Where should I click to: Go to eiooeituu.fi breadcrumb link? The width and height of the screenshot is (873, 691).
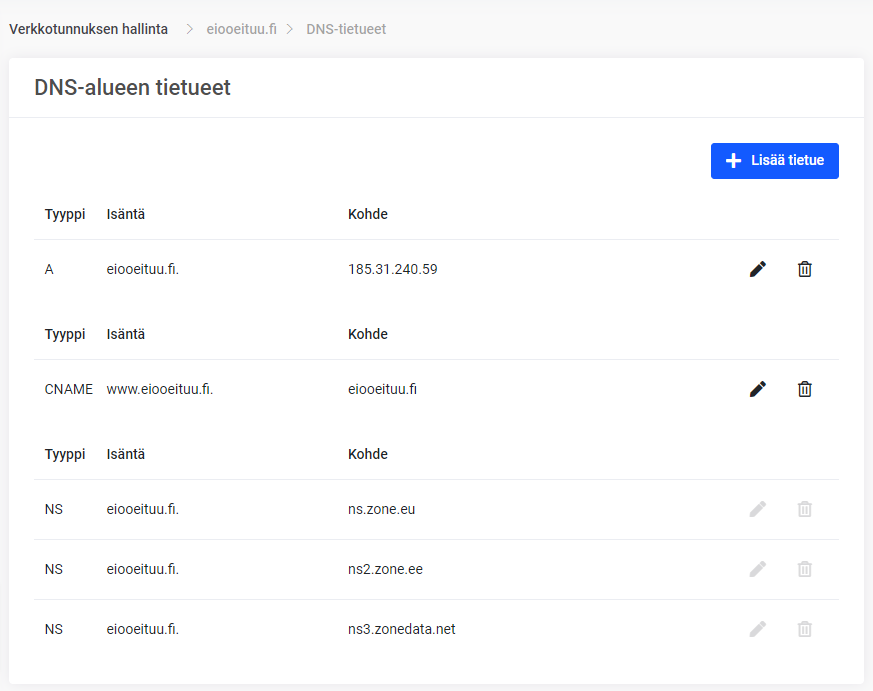(x=241, y=29)
